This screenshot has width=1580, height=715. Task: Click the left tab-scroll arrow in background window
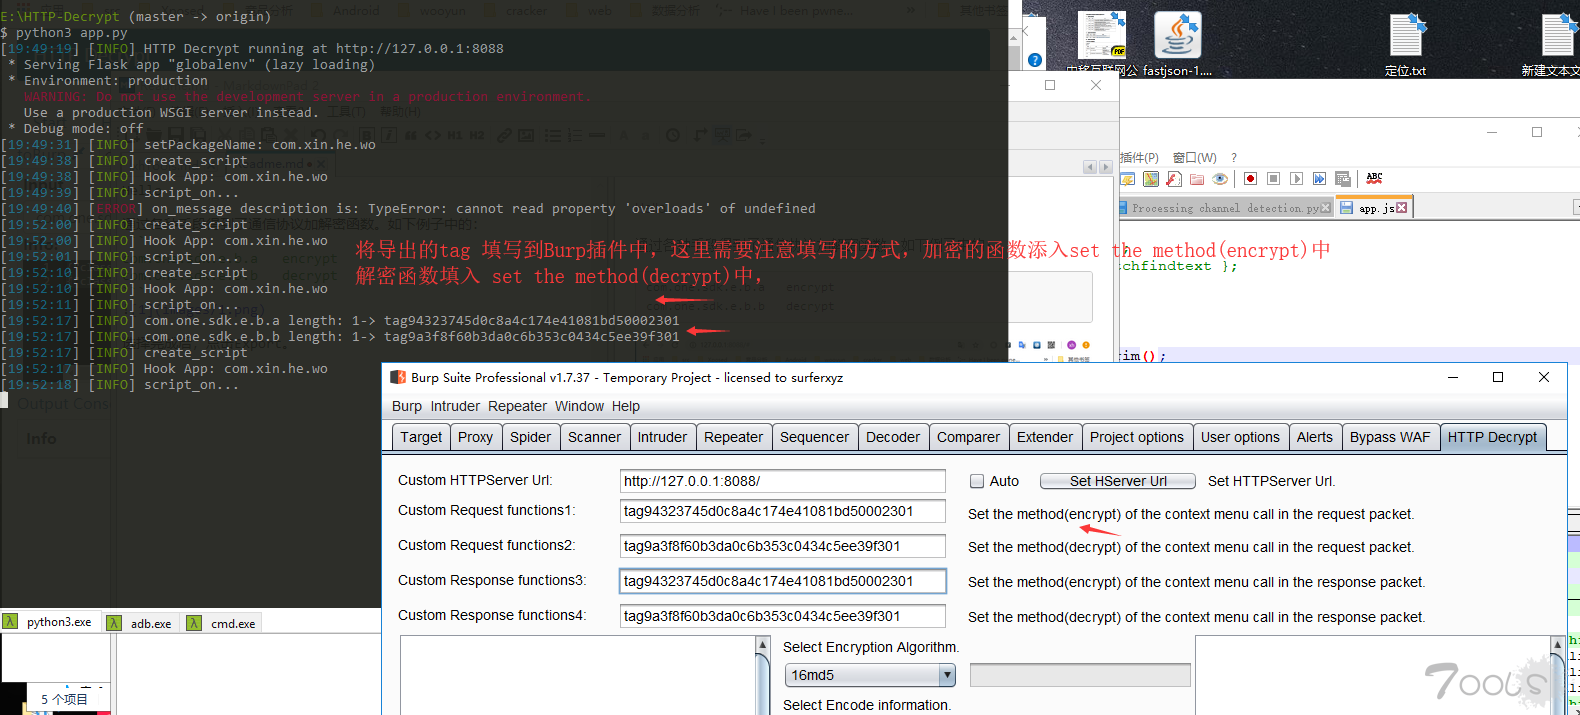tap(1090, 167)
